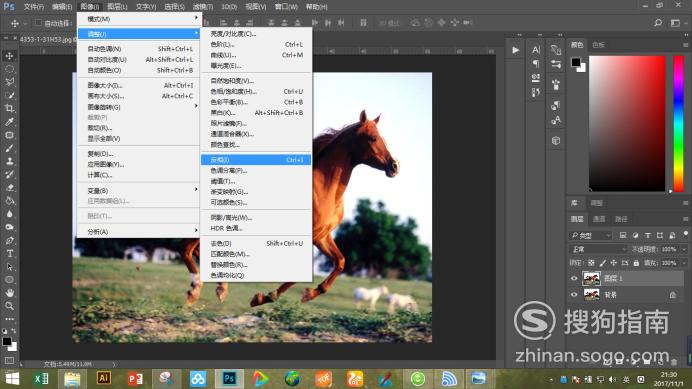
Task: Switch to the 通道 channels tab
Action: (x=599, y=219)
